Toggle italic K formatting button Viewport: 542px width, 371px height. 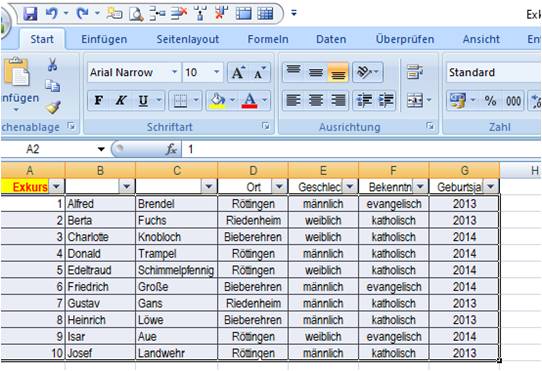click(x=121, y=101)
